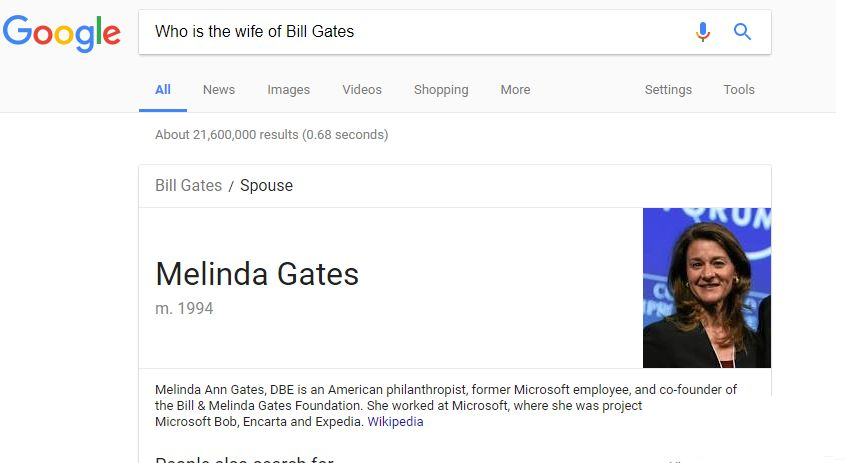
Task: Open the Images tab
Action: click(x=289, y=90)
